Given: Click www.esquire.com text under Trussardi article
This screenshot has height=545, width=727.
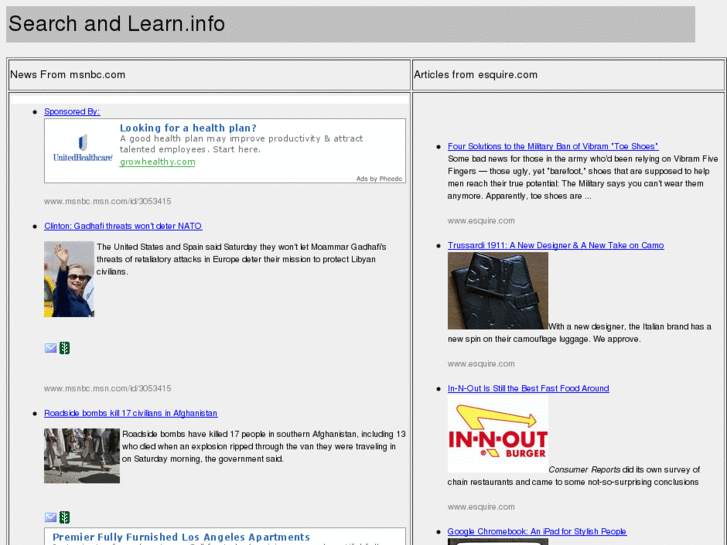Looking at the screenshot, I should click(481, 364).
